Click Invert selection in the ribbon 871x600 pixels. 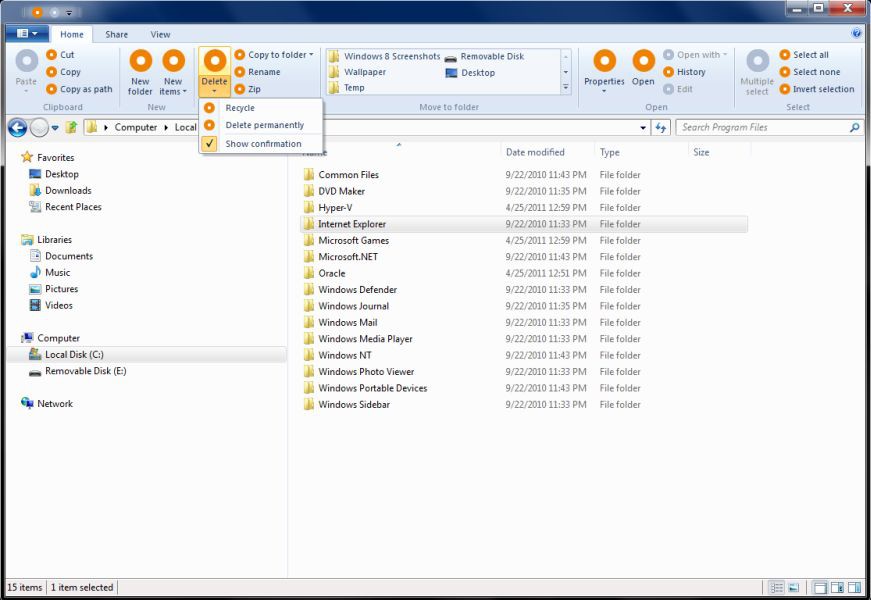click(817, 89)
